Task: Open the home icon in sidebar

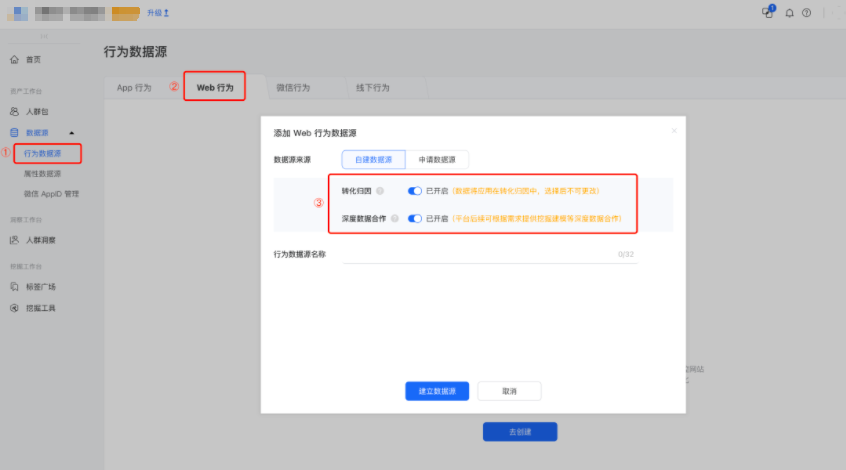Action: [15, 59]
